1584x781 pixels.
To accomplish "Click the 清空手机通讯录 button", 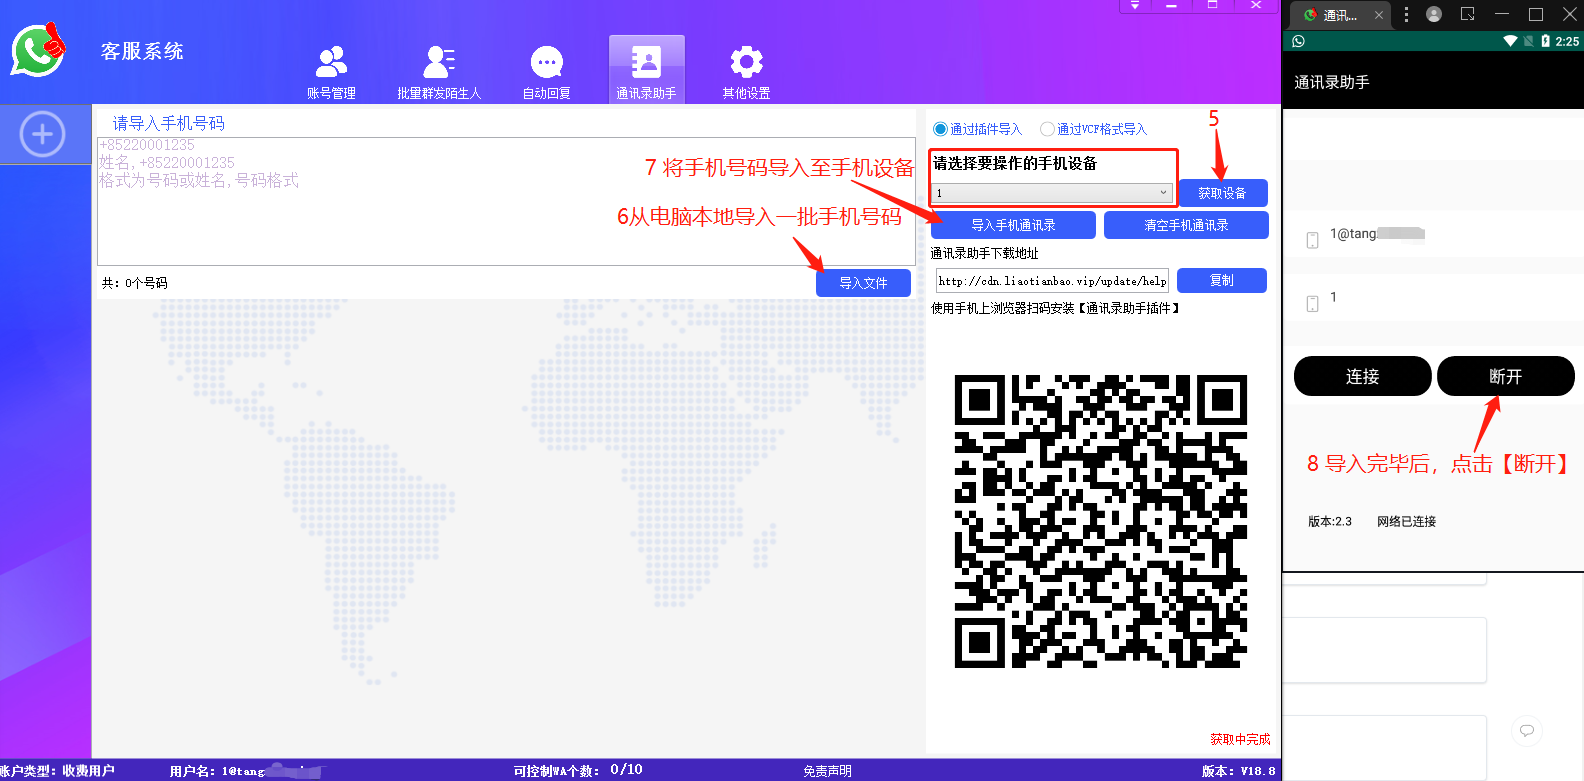I will point(1186,225).
